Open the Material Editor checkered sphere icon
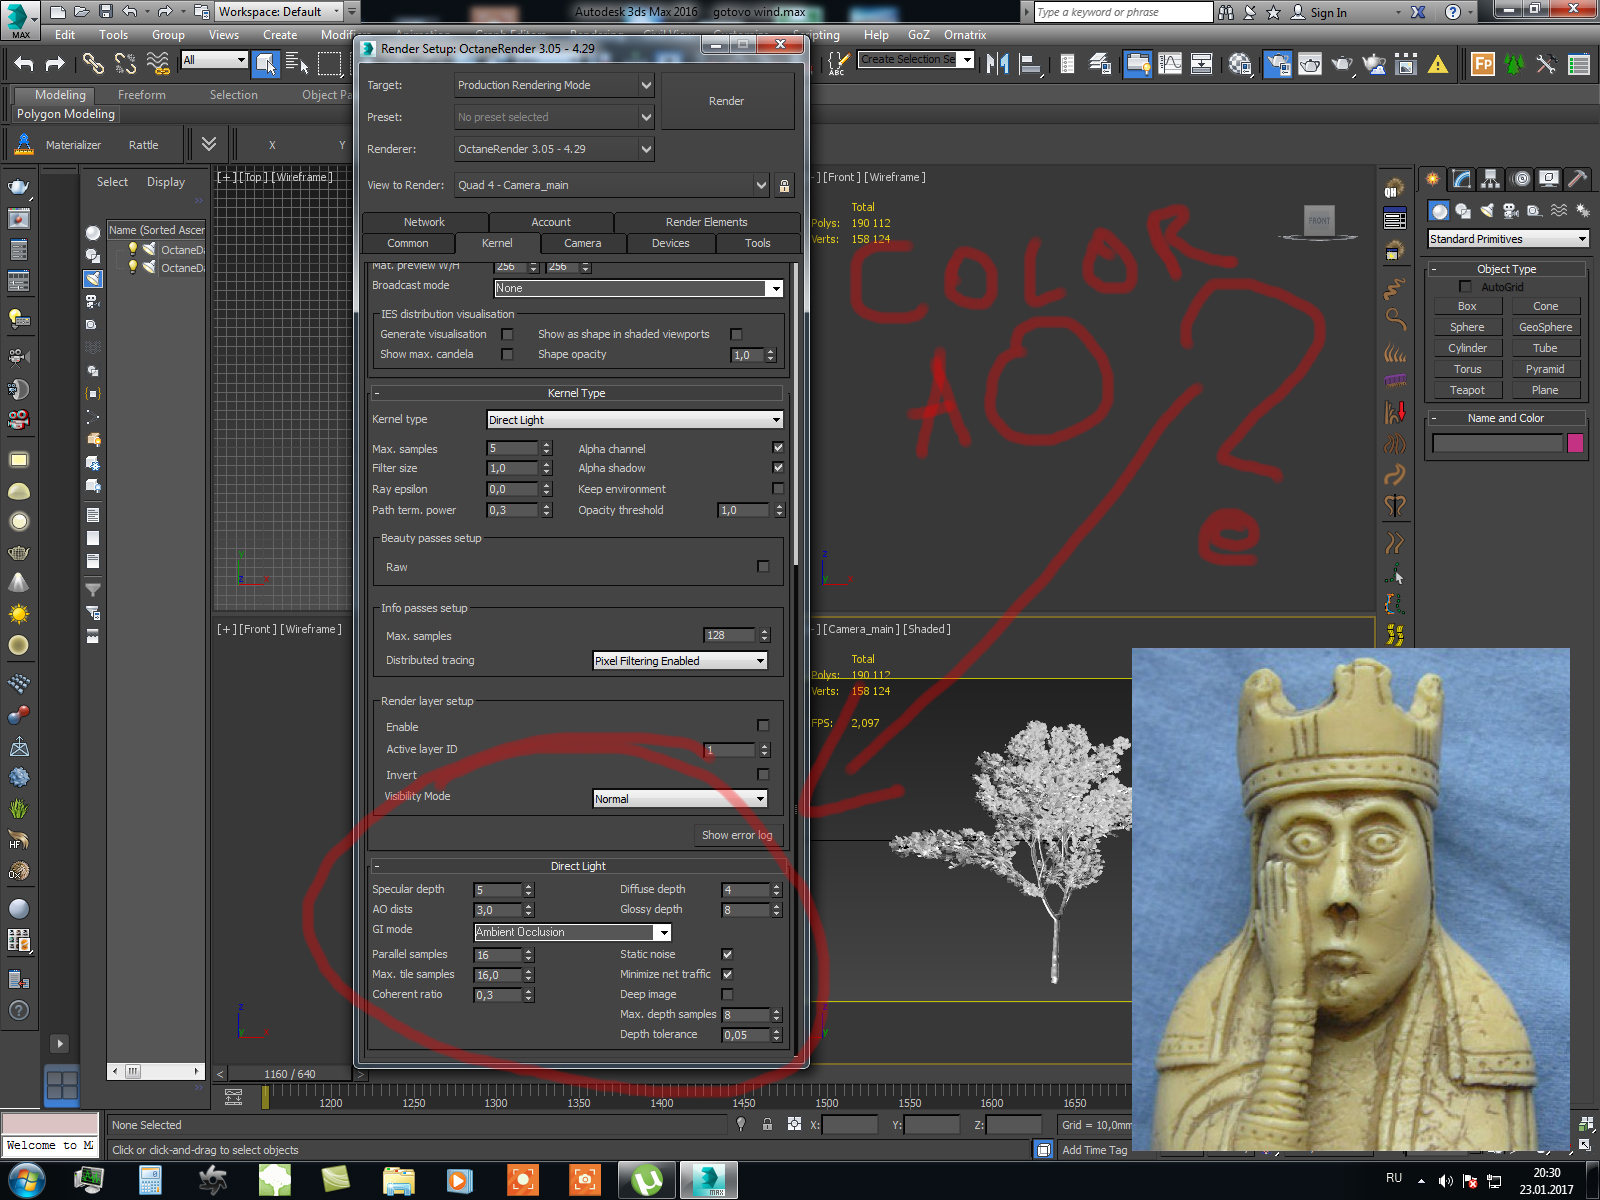This screenshot has width=1600, height=1200. click(1240, 64)
